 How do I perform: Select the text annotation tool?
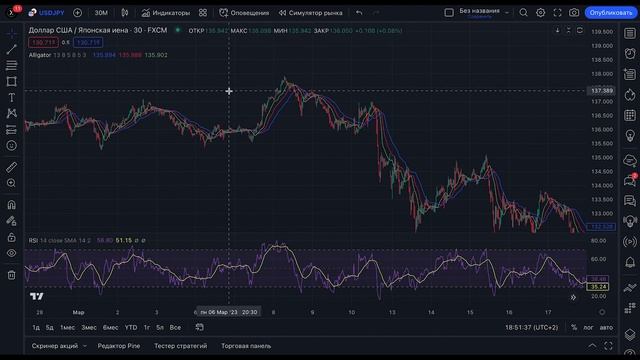[x=11, y=97]
